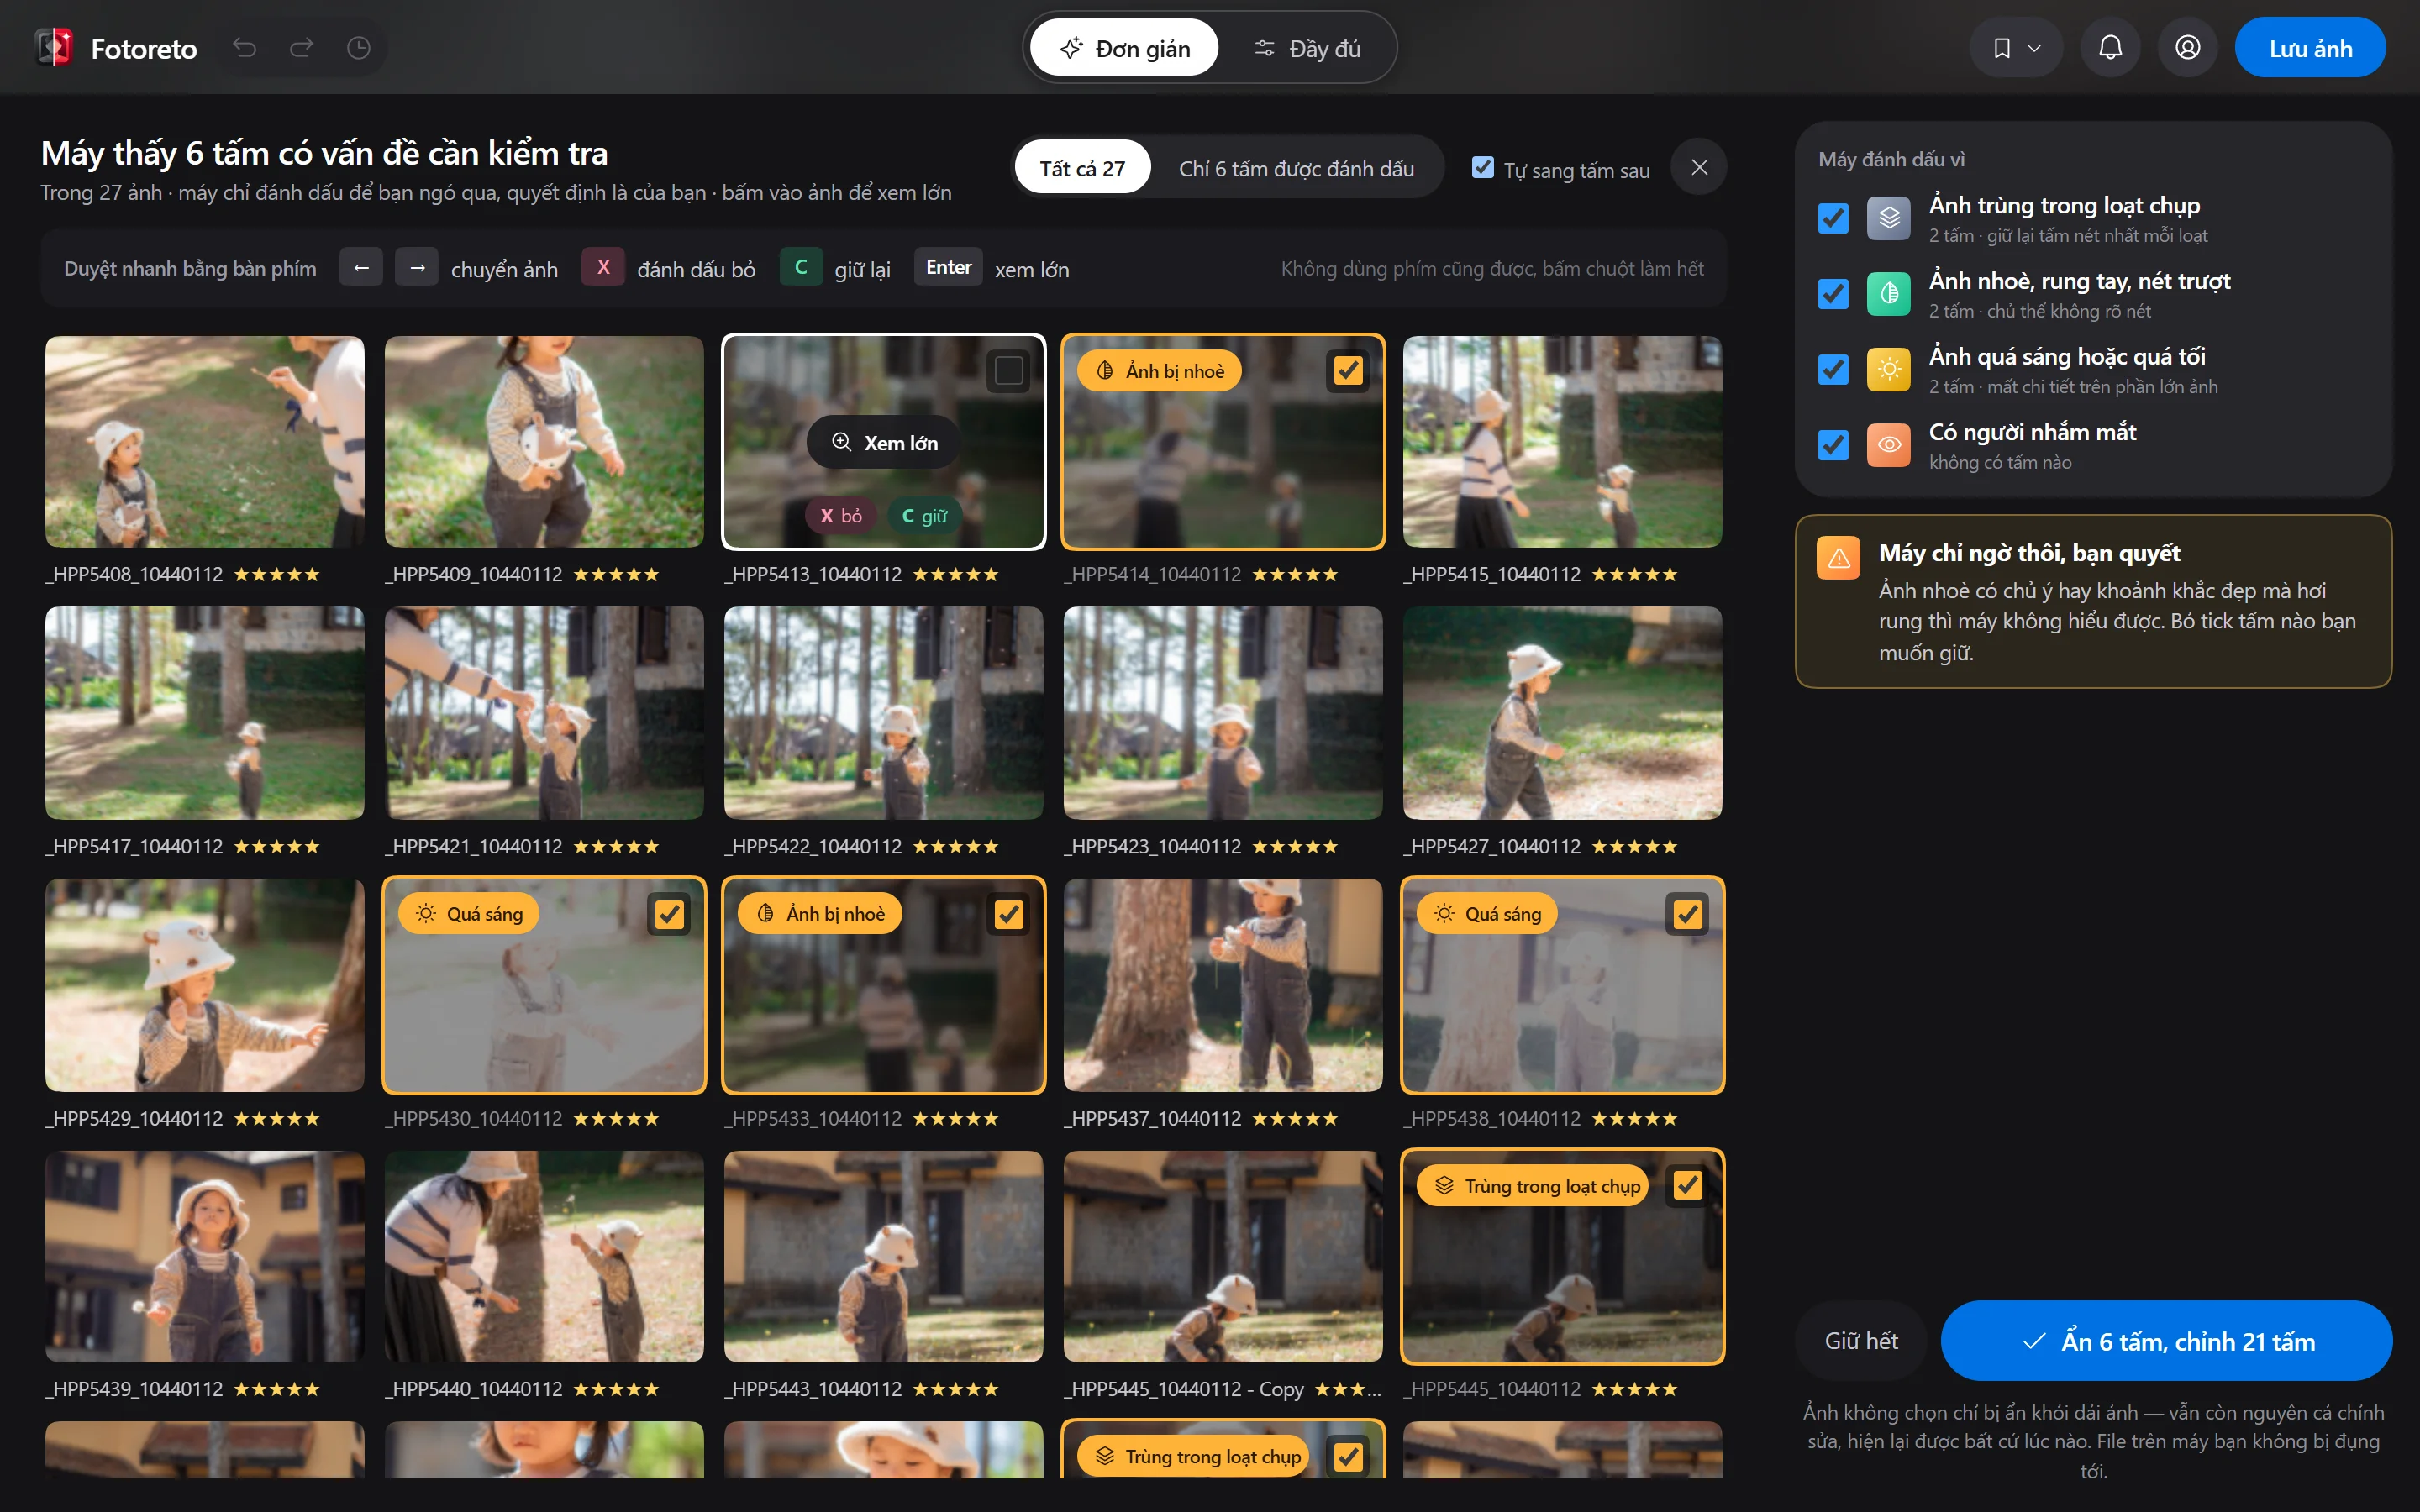Close the review panel with X
The width and height of the screenshot is (2420, 1512).
tap(1699, 168)
